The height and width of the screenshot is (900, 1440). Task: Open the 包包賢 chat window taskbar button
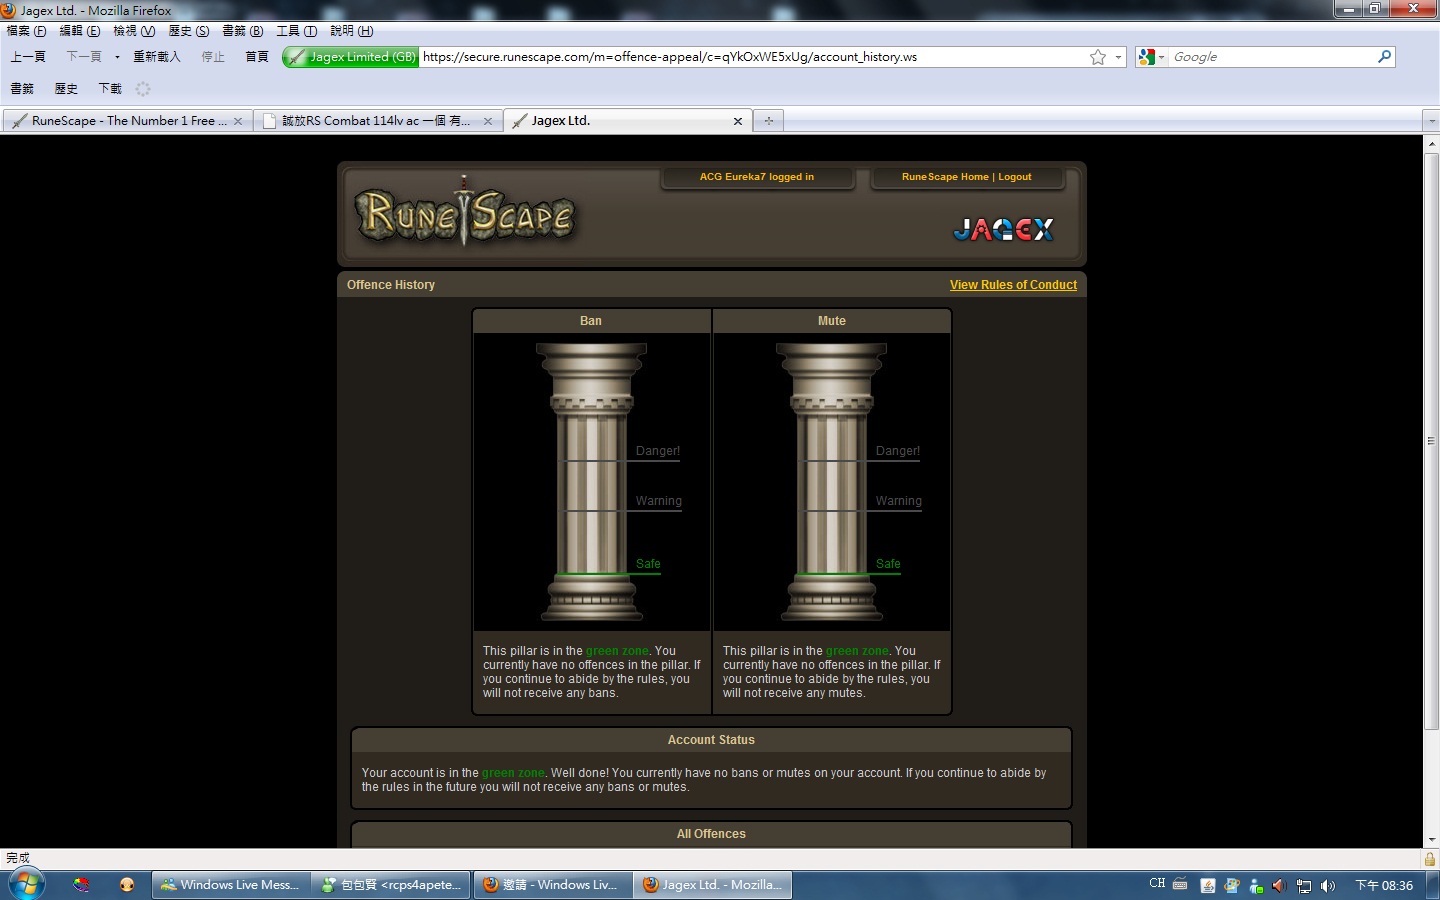tap(391, 885)
